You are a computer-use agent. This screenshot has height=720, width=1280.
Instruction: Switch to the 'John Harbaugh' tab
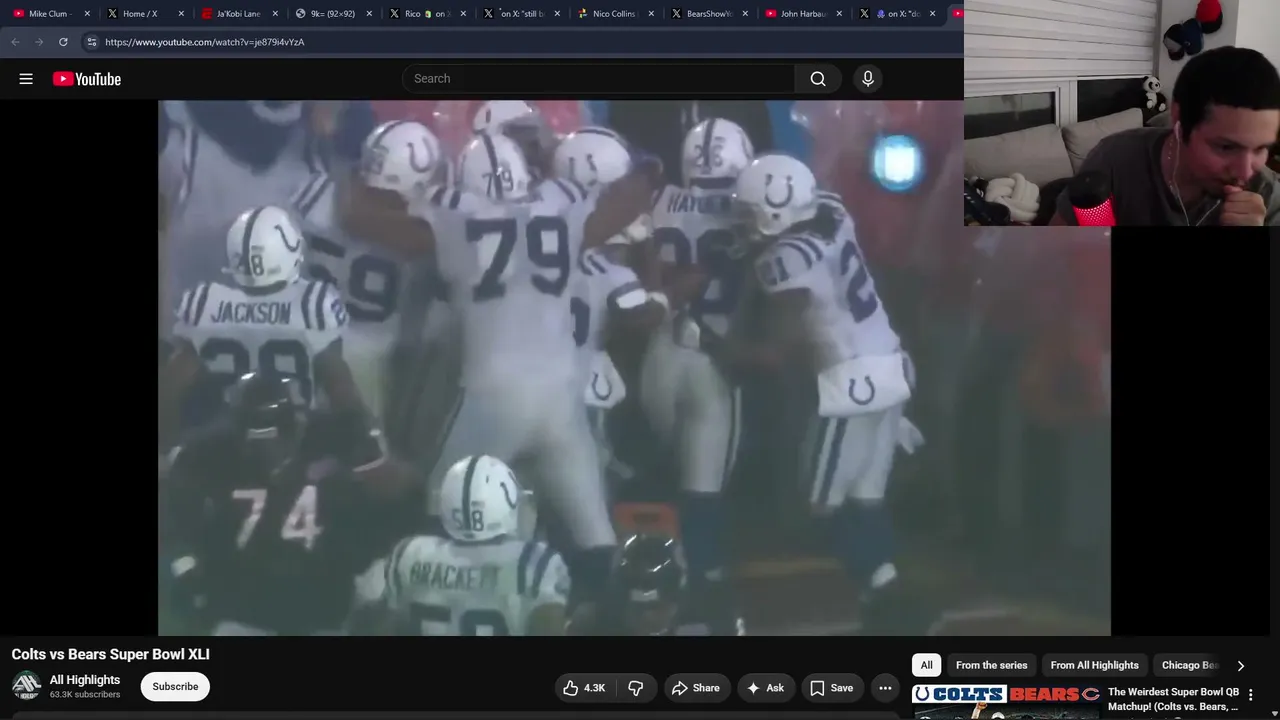coord(803,14)
